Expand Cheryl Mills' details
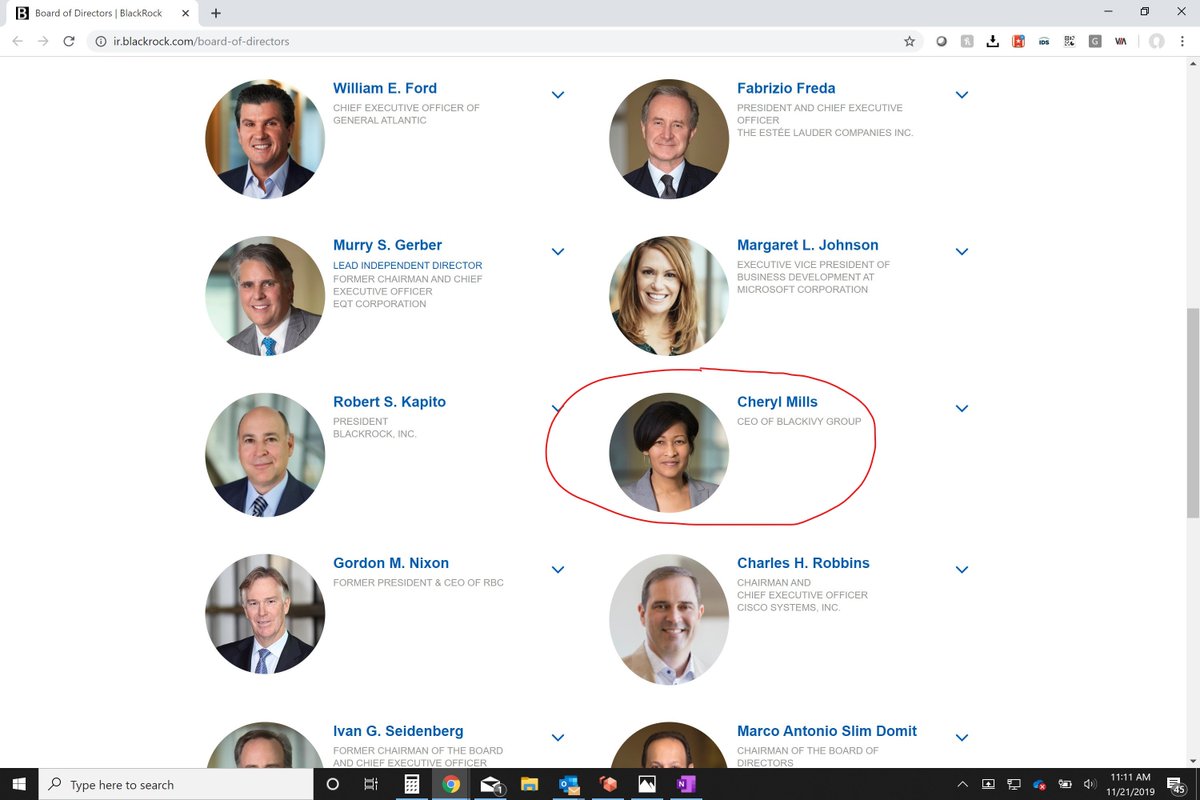The image size is (1200, 800). [x=962, y=409]
